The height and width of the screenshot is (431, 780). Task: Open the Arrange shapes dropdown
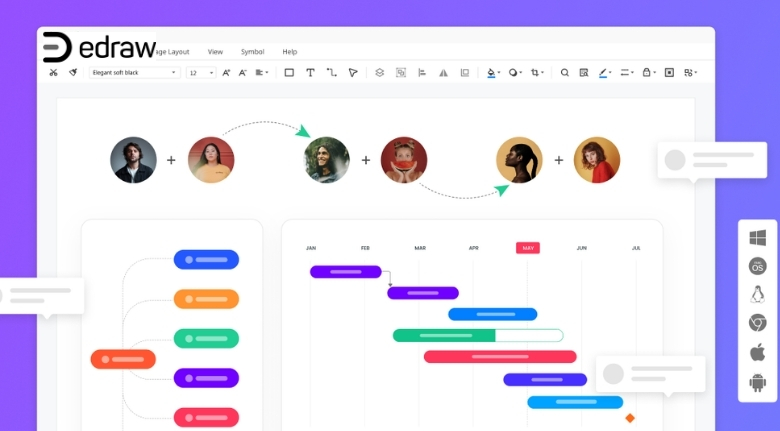pos(690,73)
